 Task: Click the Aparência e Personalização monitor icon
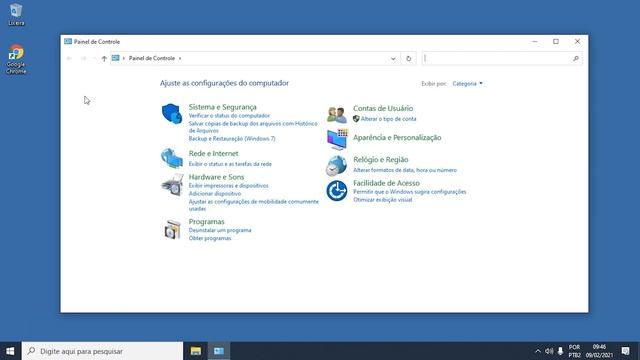click(x=337, y=139)
